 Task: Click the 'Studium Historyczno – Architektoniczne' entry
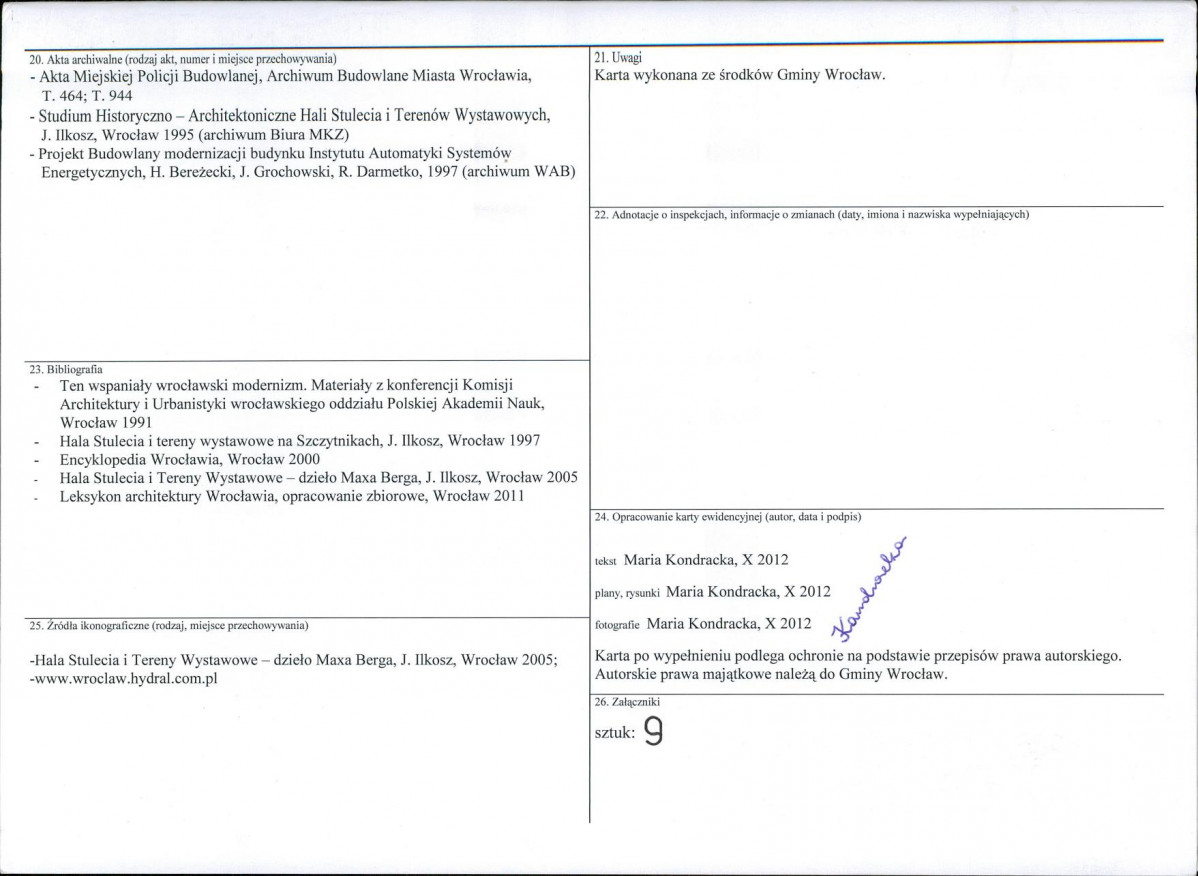(295, 115)
